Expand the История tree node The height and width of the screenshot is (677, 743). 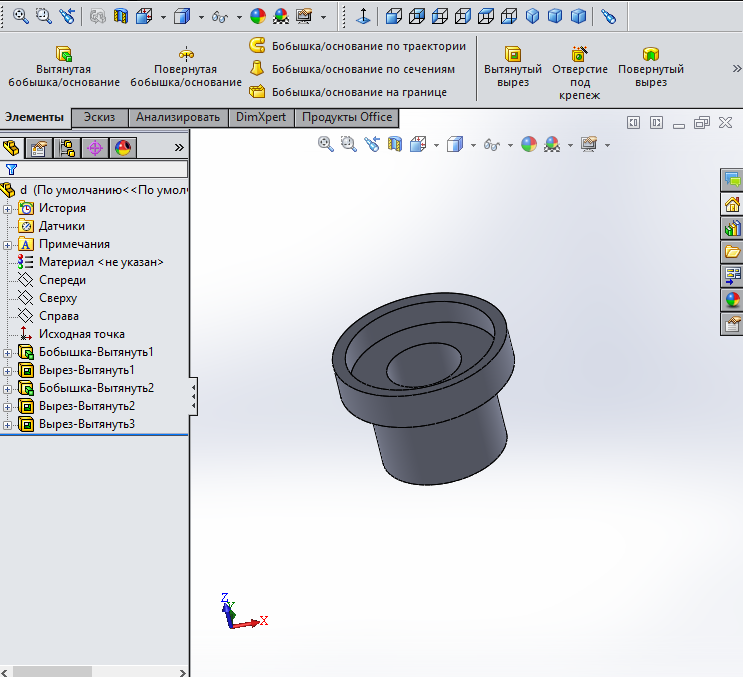(7, 208)
